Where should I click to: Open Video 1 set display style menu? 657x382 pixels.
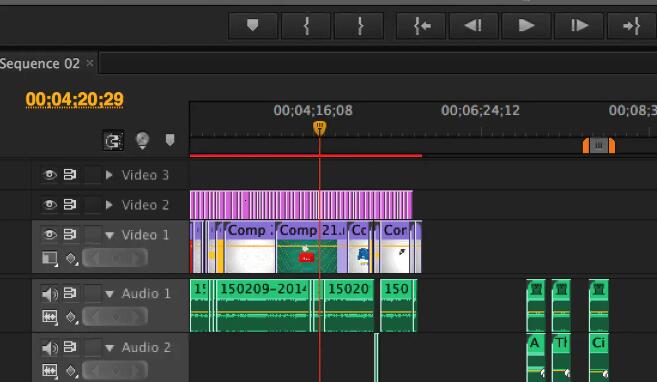(x=49, y=258)
